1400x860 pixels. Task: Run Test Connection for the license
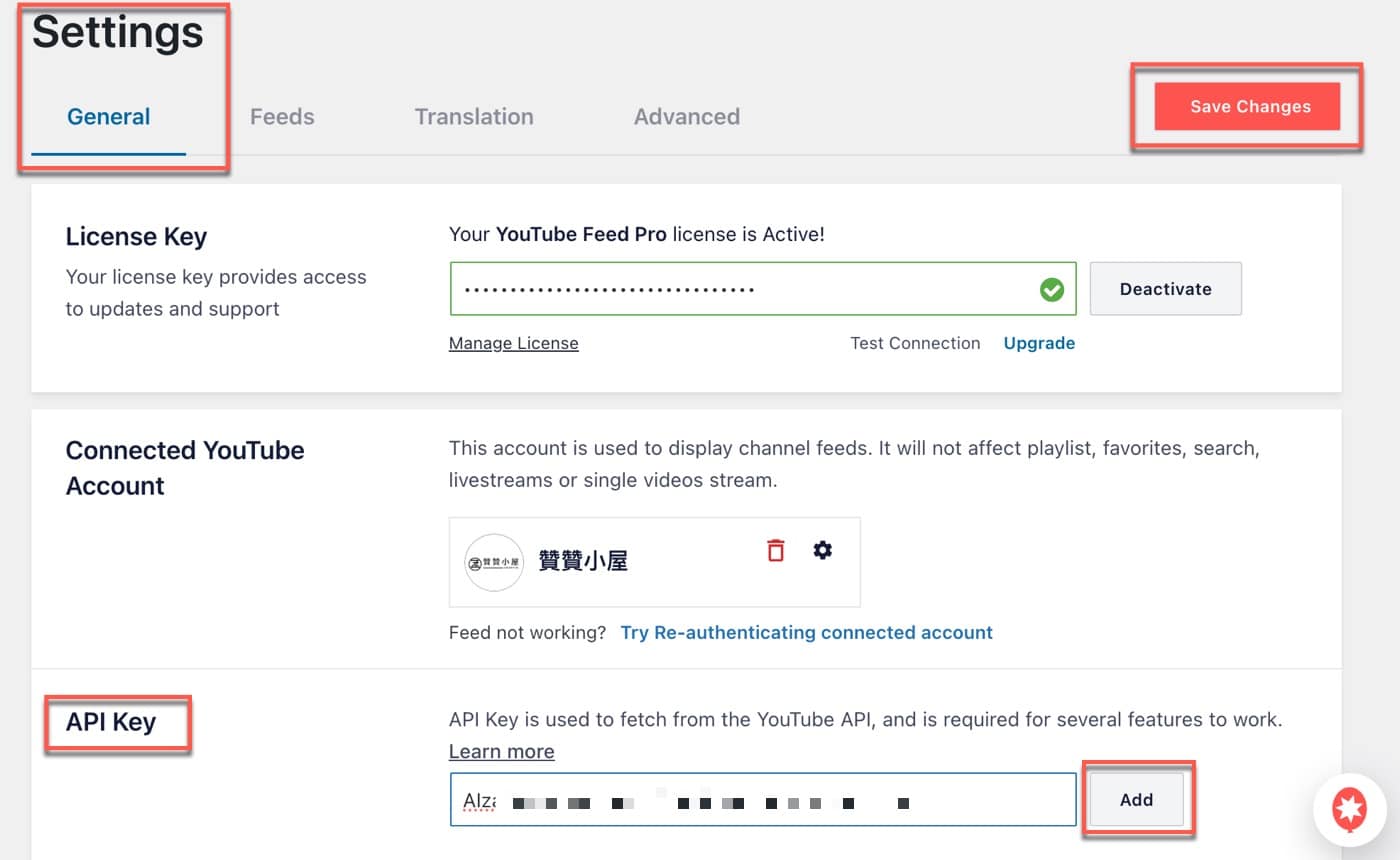(915, 343)
